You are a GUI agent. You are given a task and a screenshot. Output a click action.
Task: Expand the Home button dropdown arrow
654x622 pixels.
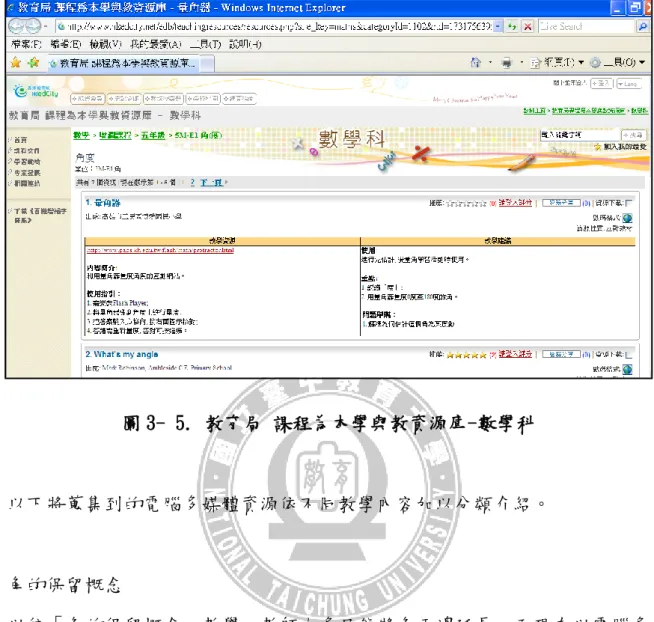(x=490, y=63)
